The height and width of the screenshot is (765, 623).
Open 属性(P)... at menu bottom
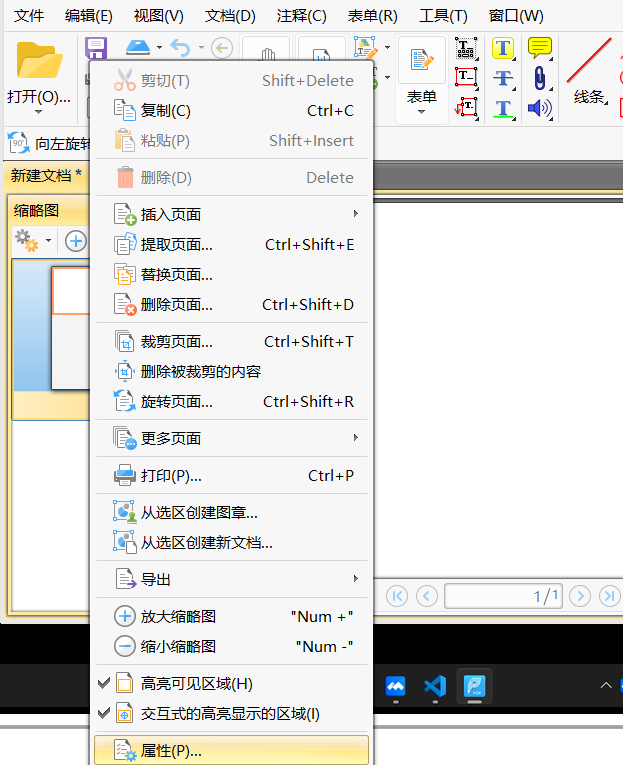click(232, 750)
